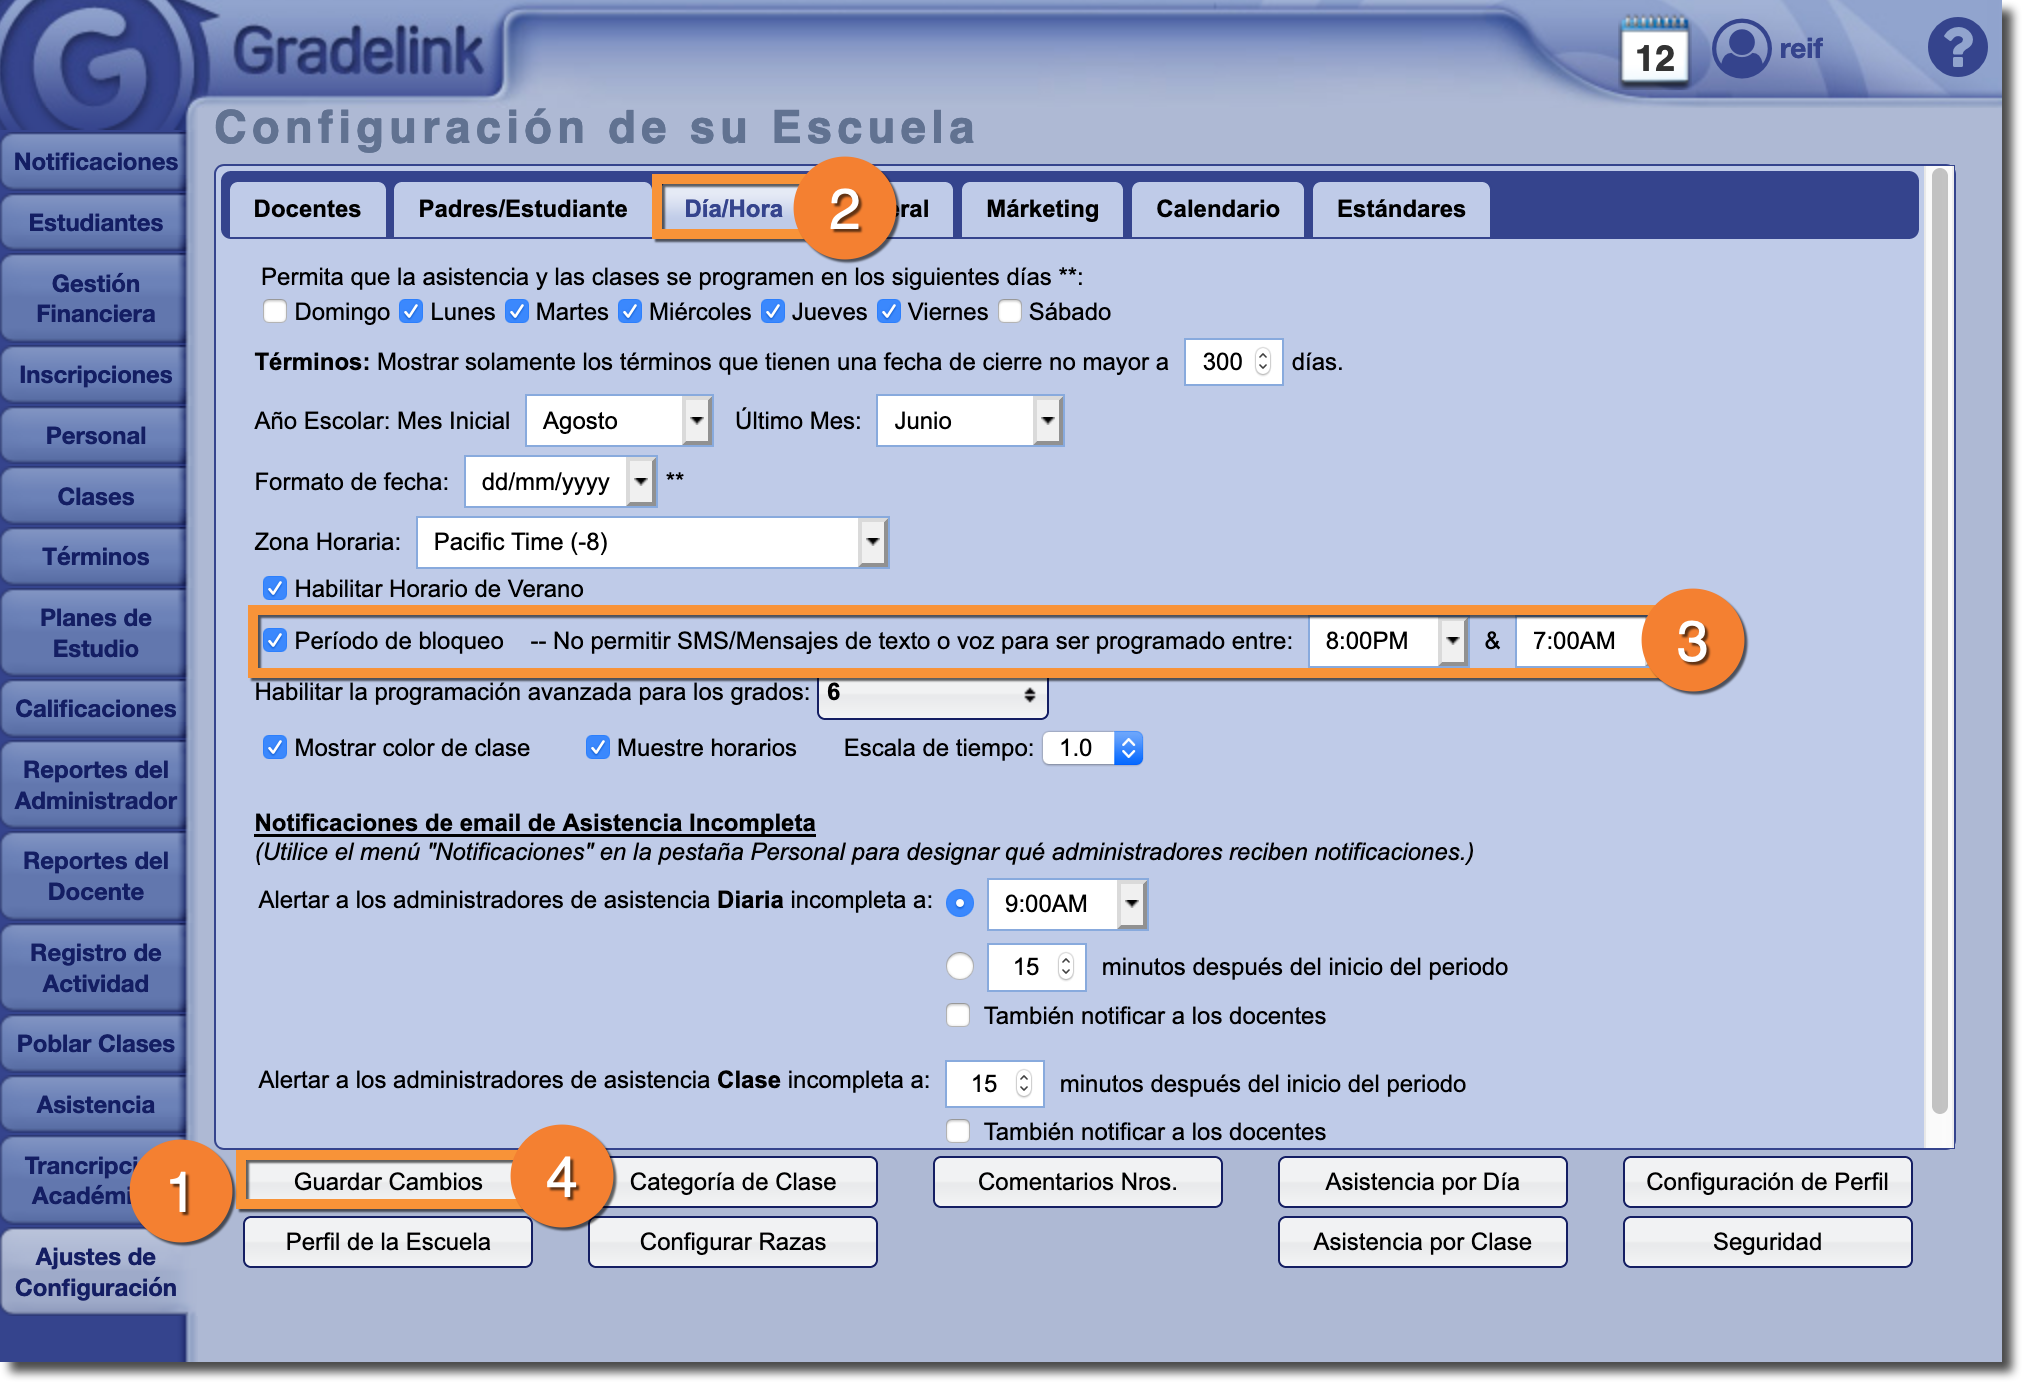
Task: Select the minutes-after-period radio button
Action: pyautogui.click(x=959, y=966)
